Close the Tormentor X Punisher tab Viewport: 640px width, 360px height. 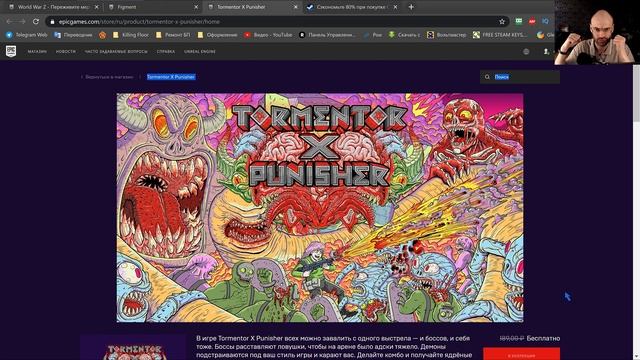[296, 7]
